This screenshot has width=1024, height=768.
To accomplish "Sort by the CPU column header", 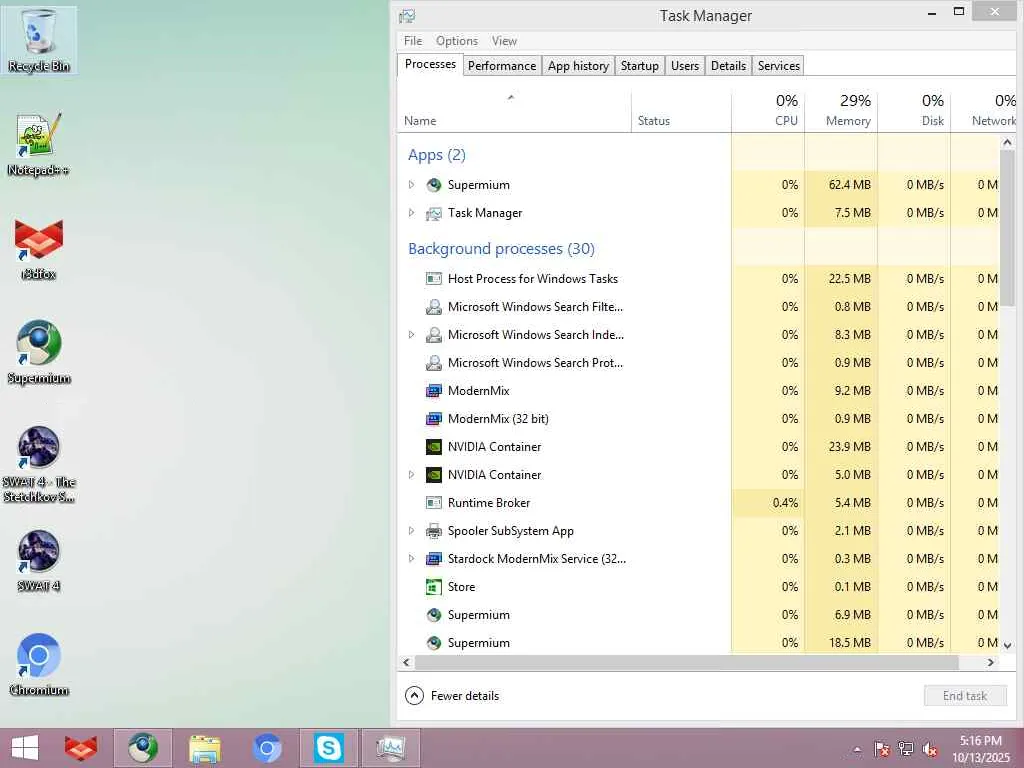I will tap(768, 112).
